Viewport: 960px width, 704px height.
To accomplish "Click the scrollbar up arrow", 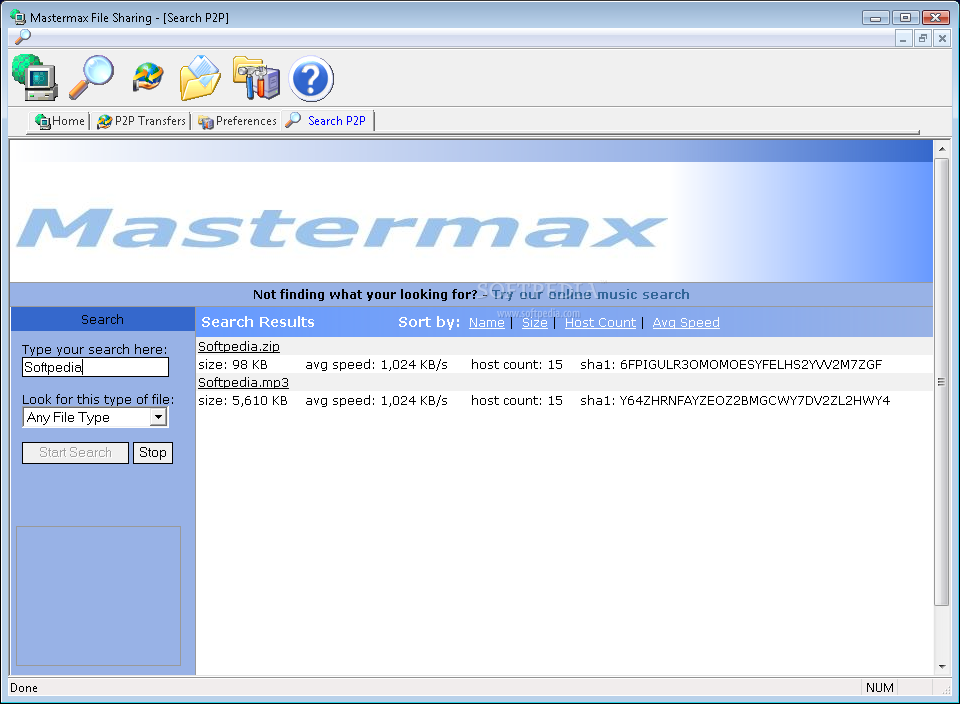I will pyautogui.click(x=942, y=149).
